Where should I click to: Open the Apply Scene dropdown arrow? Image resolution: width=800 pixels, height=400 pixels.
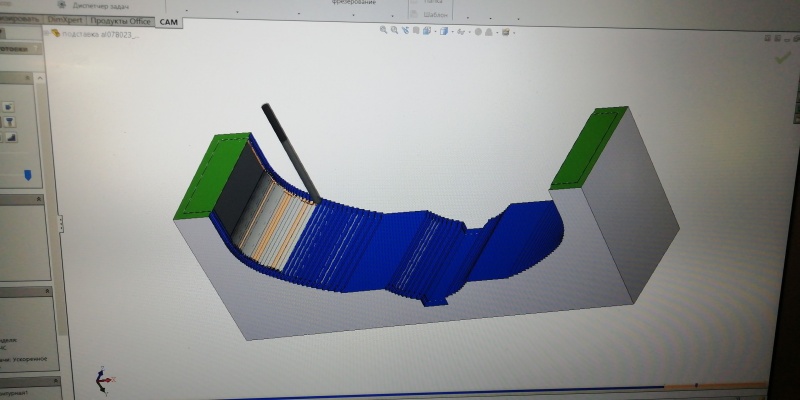click(x=496, y=33)
